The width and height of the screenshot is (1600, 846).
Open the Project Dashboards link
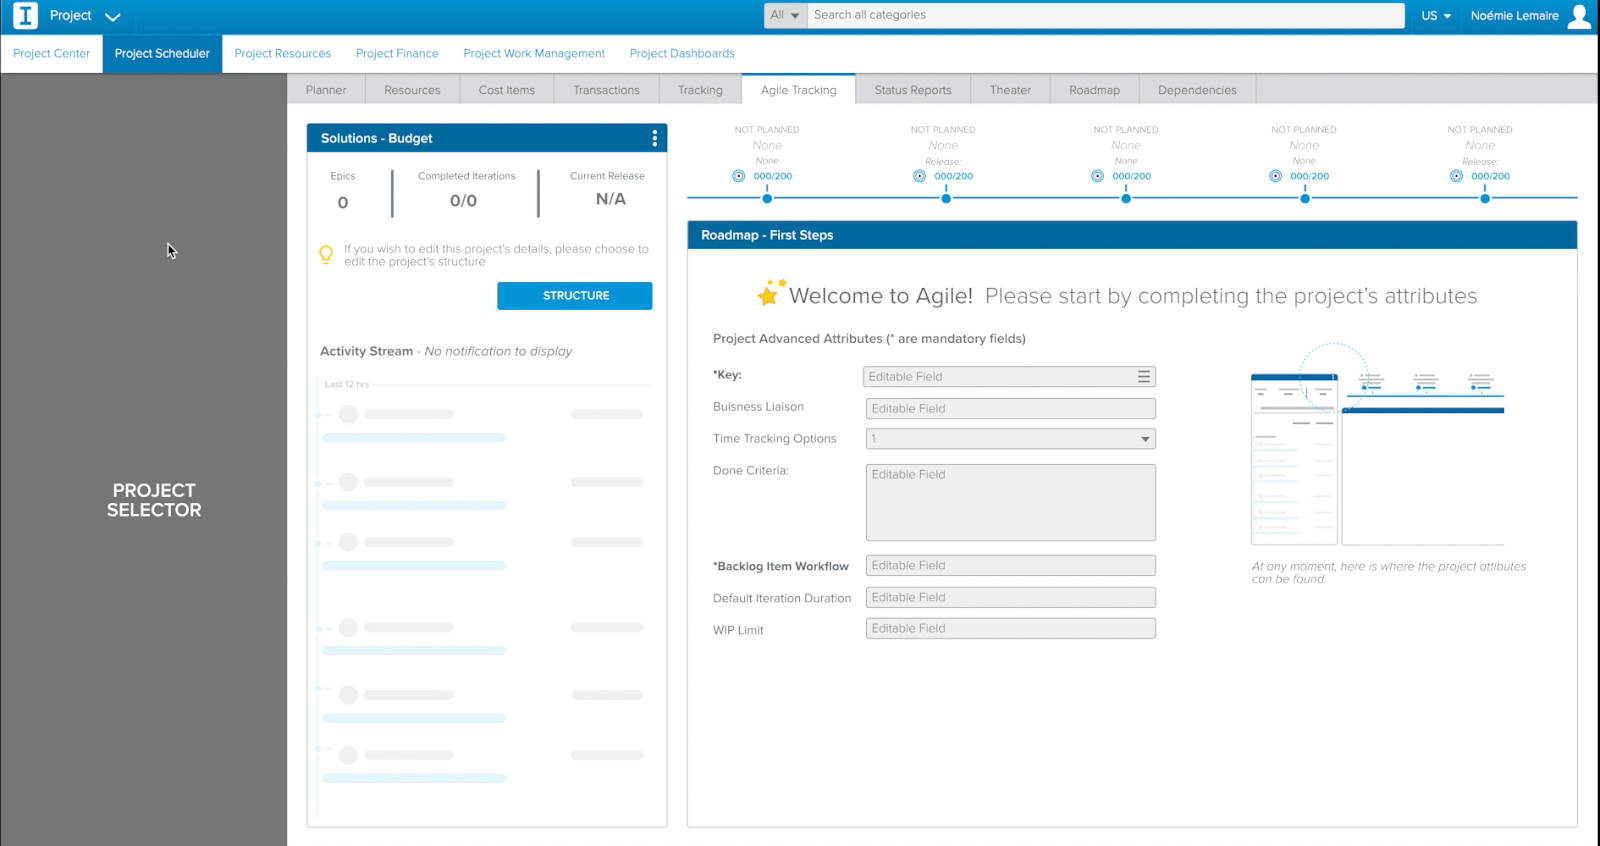point(682,54)
